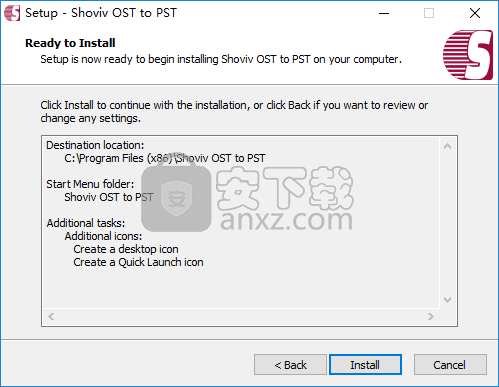The width and height of the screenshot is (499, 387).
Task: Click the 'Ready to Install' heading
Action: click(70, 43)
